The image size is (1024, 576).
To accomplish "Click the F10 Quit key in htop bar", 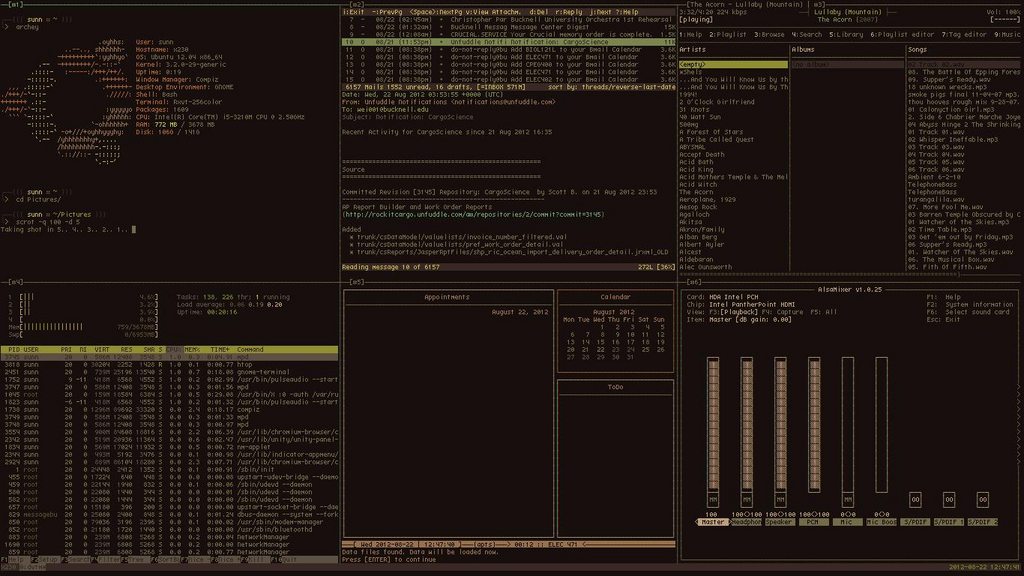I will [283, 560].
